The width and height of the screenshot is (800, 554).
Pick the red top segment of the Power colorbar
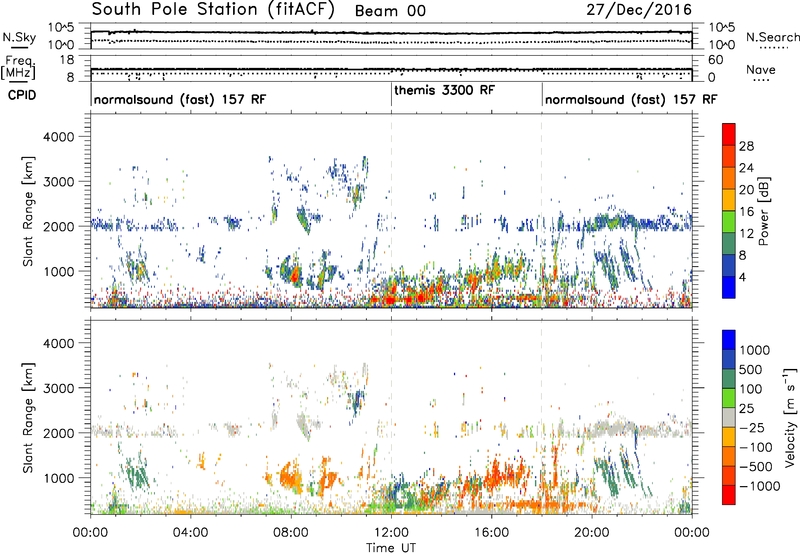[729, 134]
